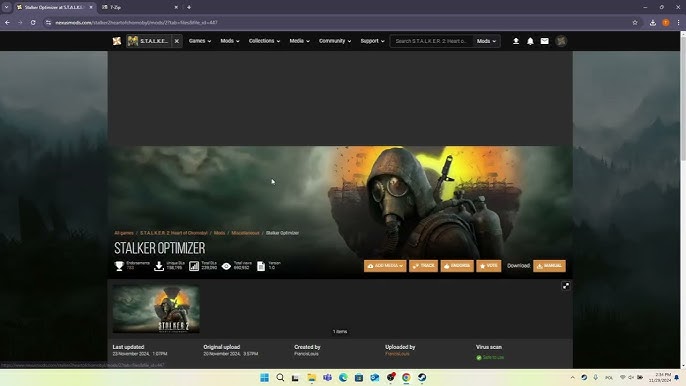
Task: Reload the current page
Action: (x=33, y=22)
